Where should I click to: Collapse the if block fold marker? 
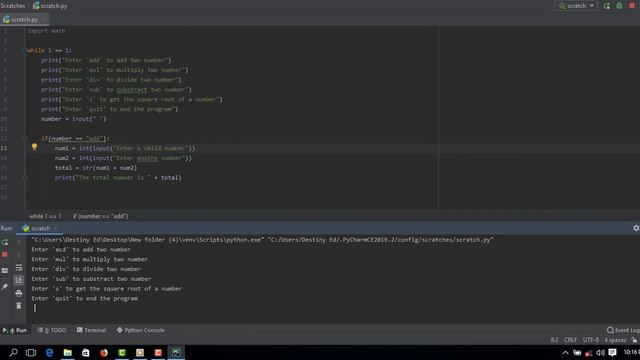pos(24,138)
